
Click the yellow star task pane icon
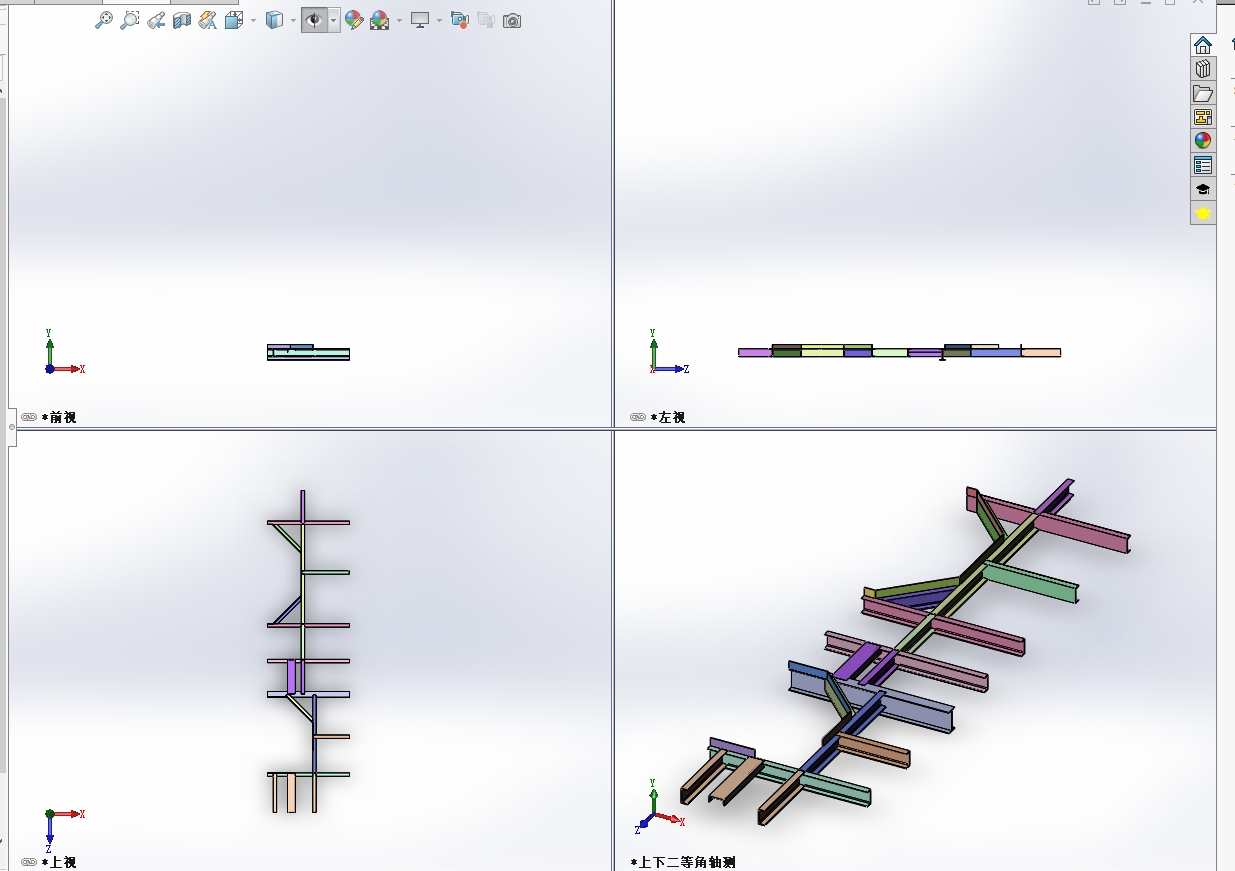[x=1203, y=213]
